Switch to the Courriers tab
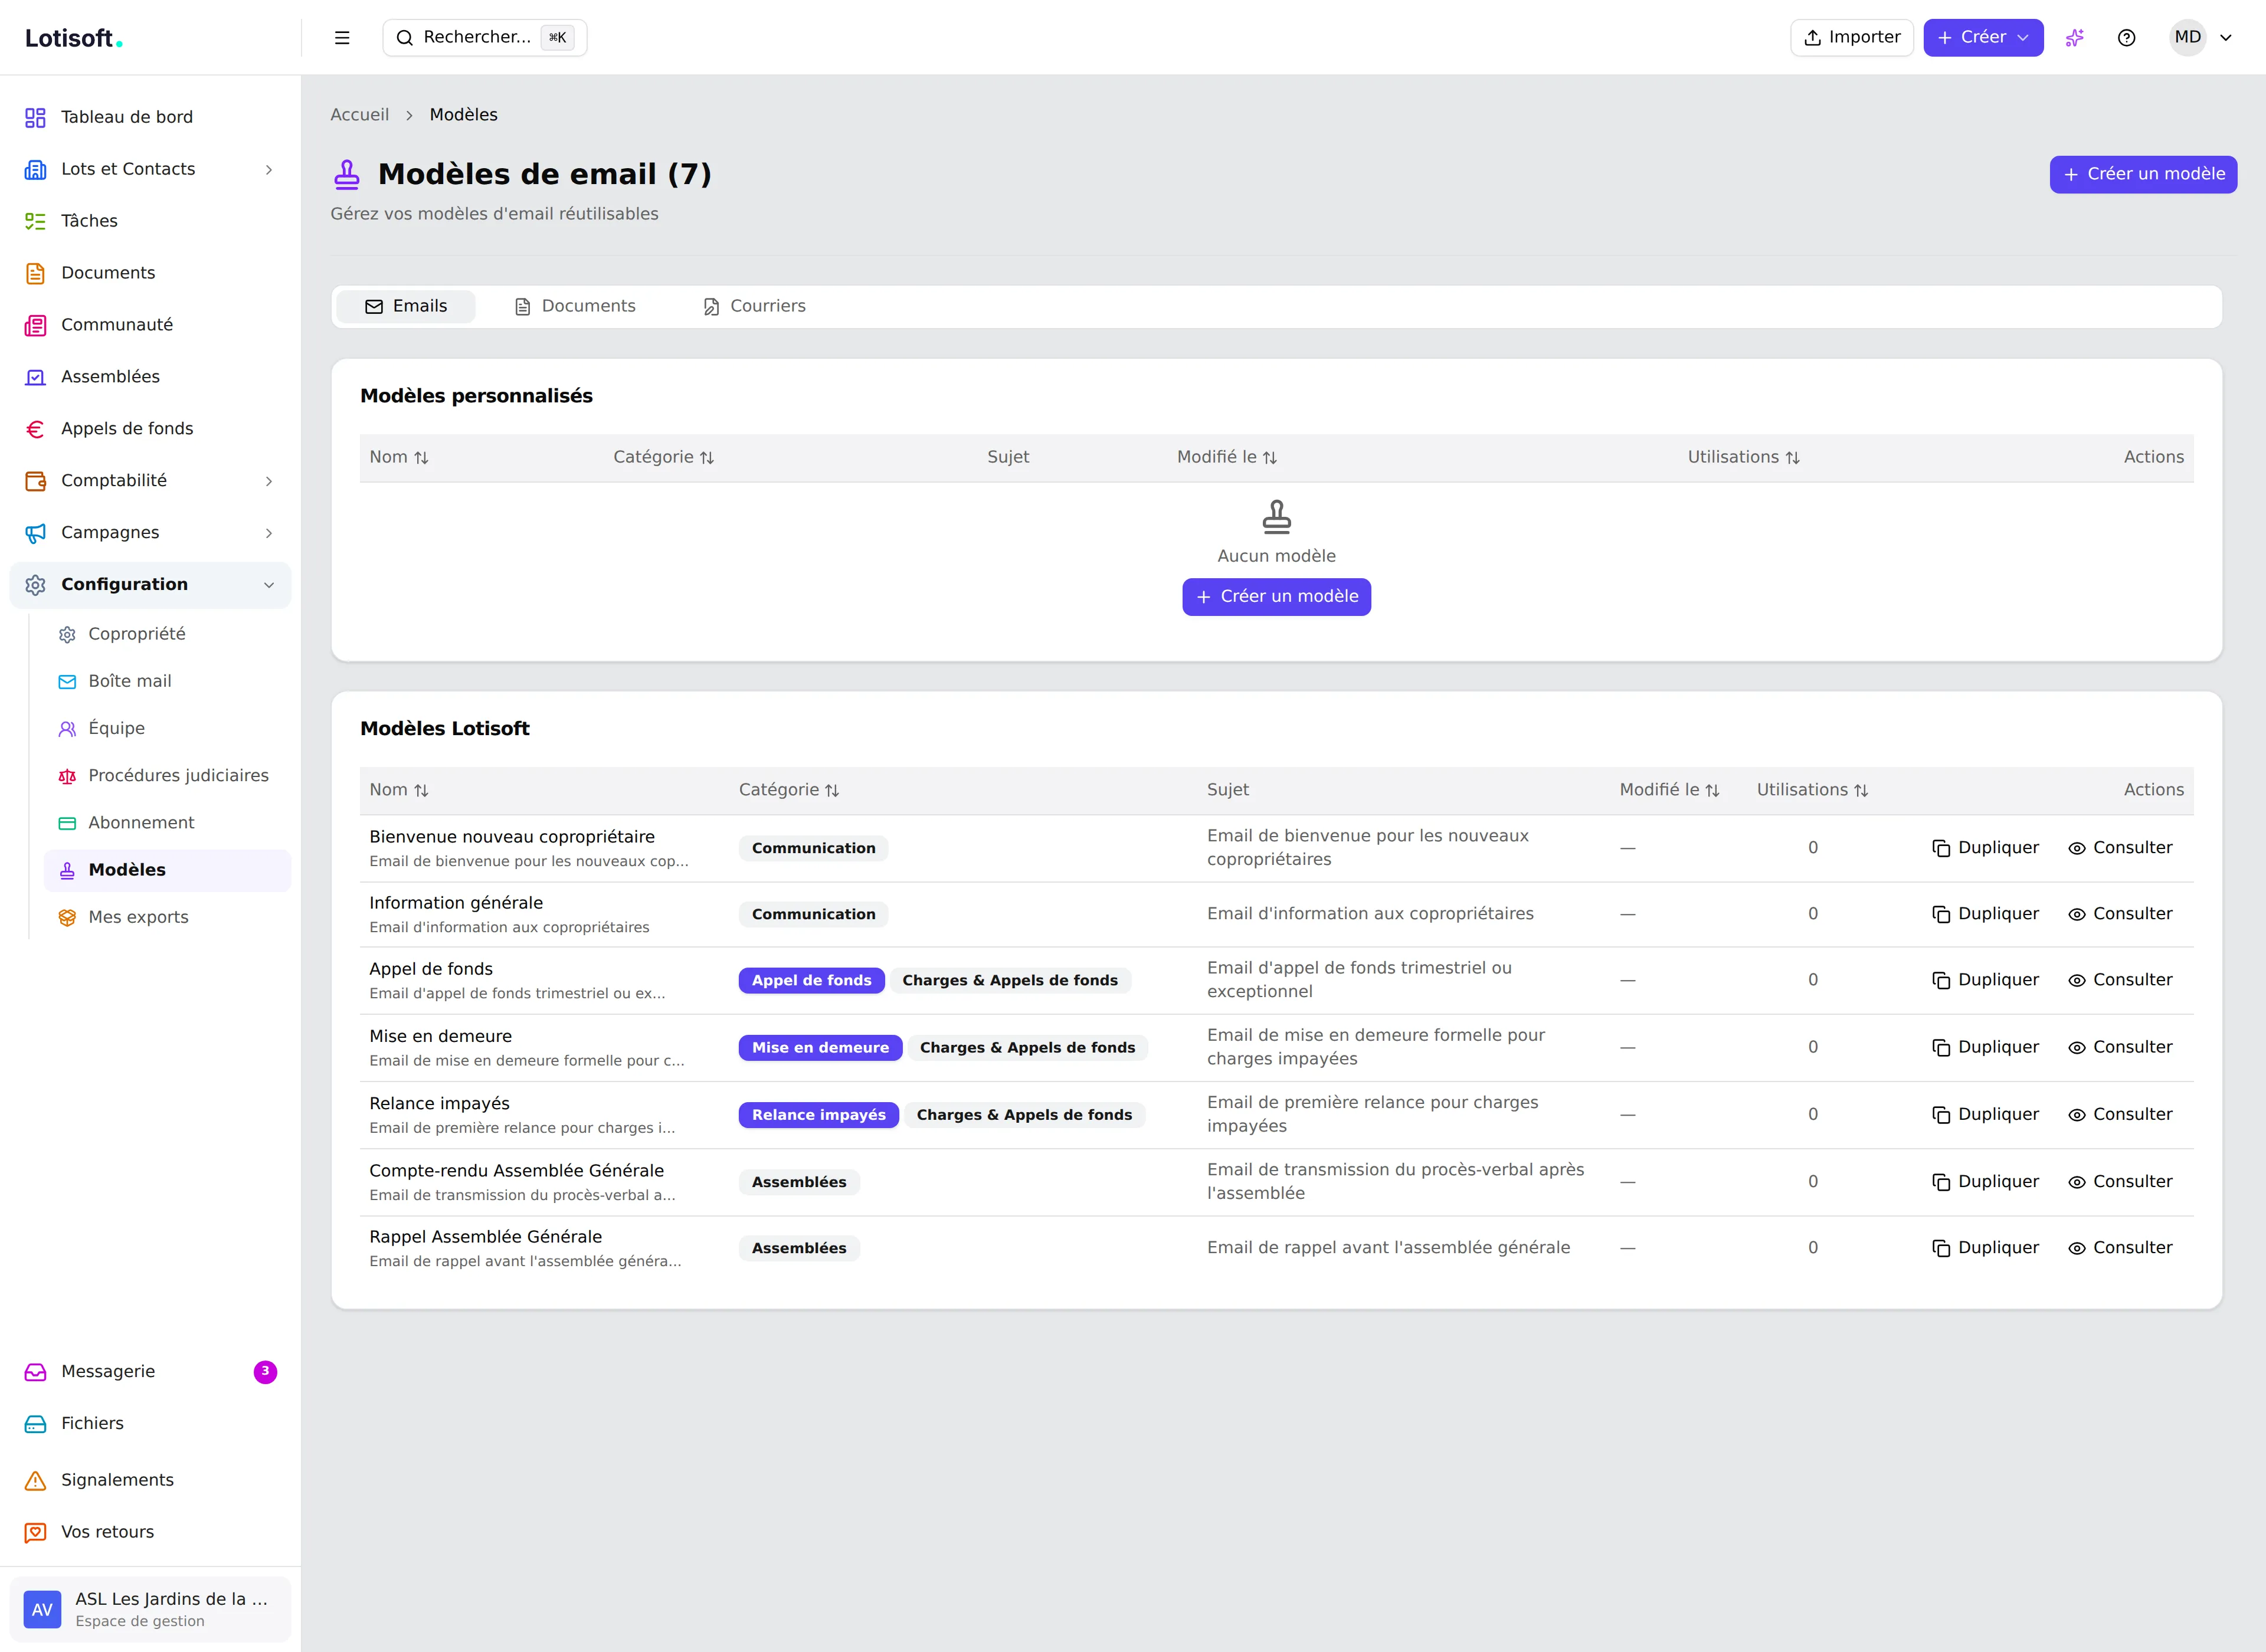This screenshot has width=2266, height=1652. (754, 307)
